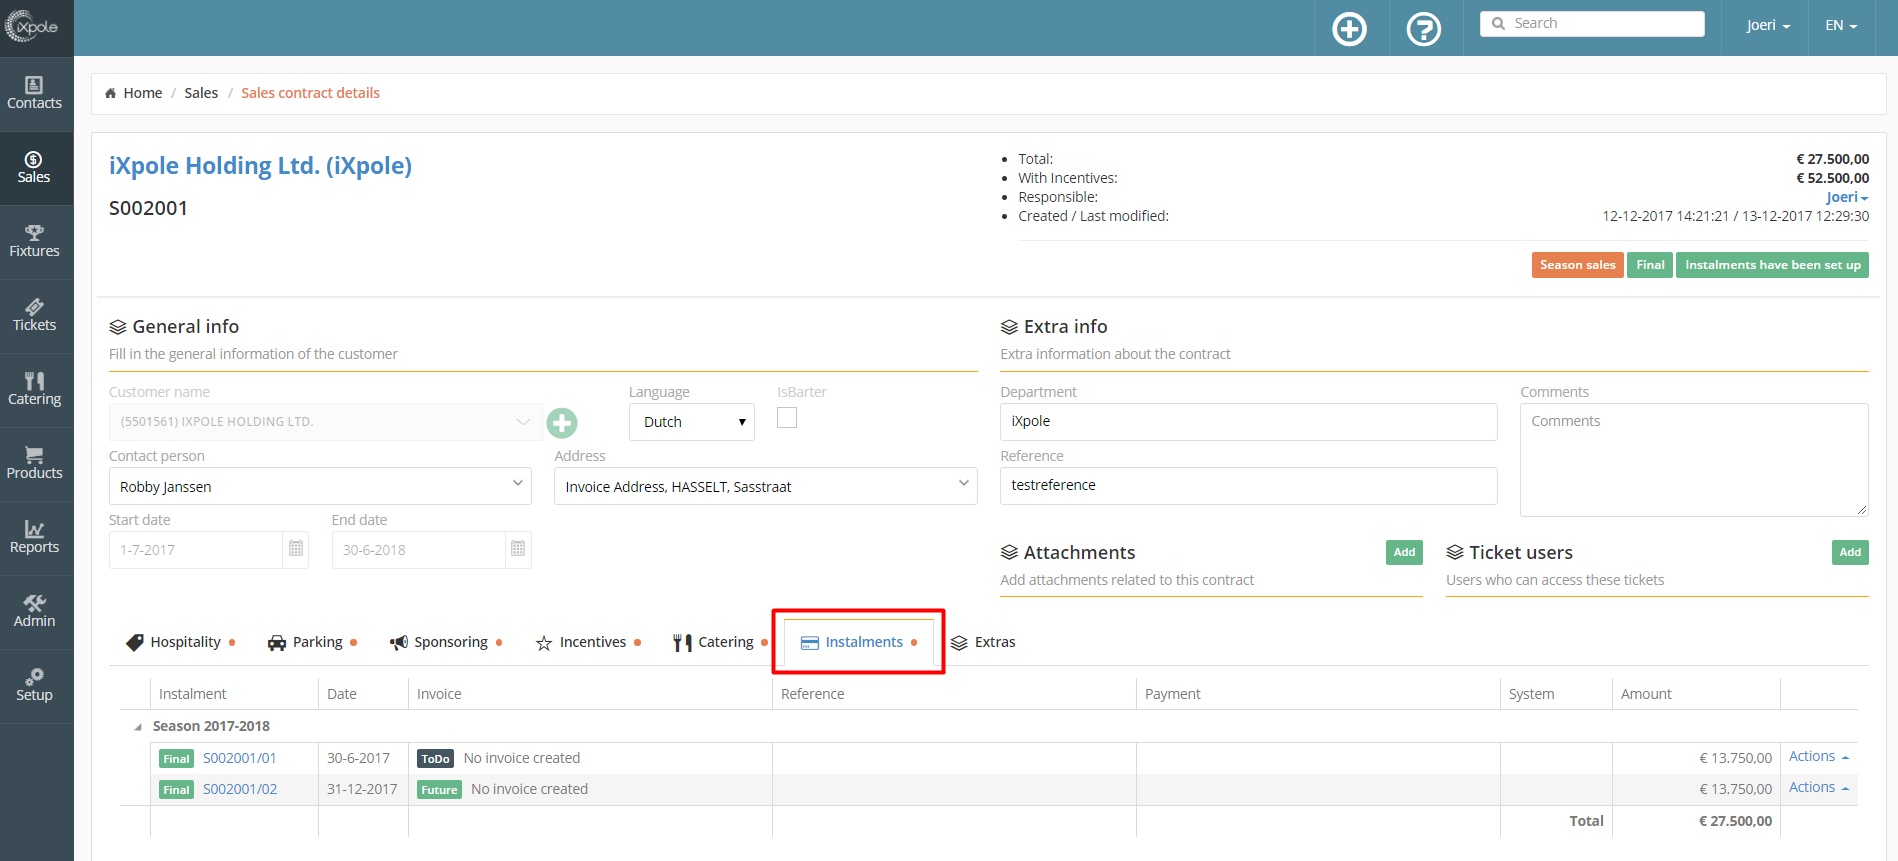The width and height of the screenshot is (1898, 861).
Task: Open the Address dropdown
Action: (765, 486)
